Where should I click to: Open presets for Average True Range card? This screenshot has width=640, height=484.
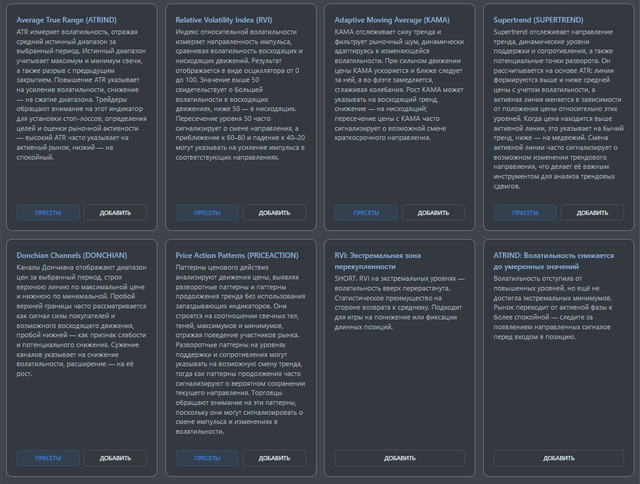[48, 213]
